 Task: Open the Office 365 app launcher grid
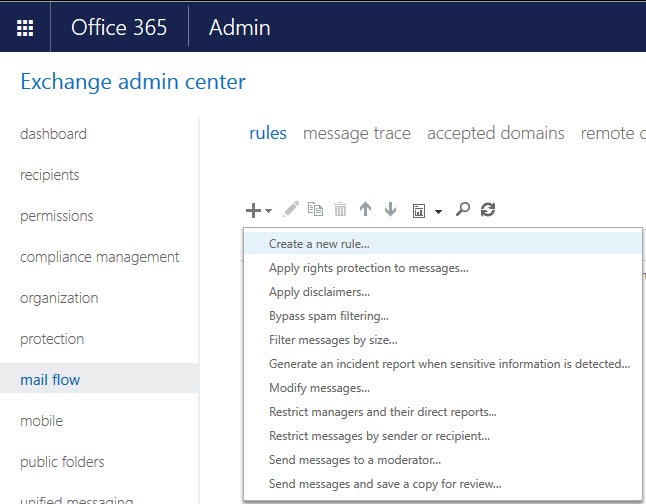tap(25, 28)
